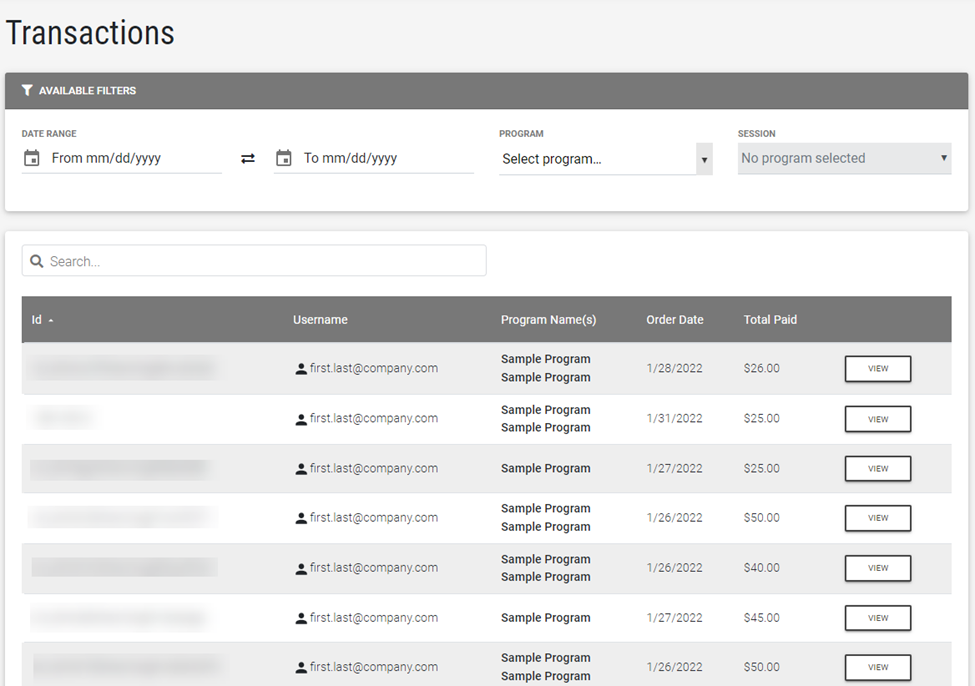This screenshot has height=686, width=975.
Task: Sort by Total Paid column header
Action: pyautogui.click(x=770, y=320)
